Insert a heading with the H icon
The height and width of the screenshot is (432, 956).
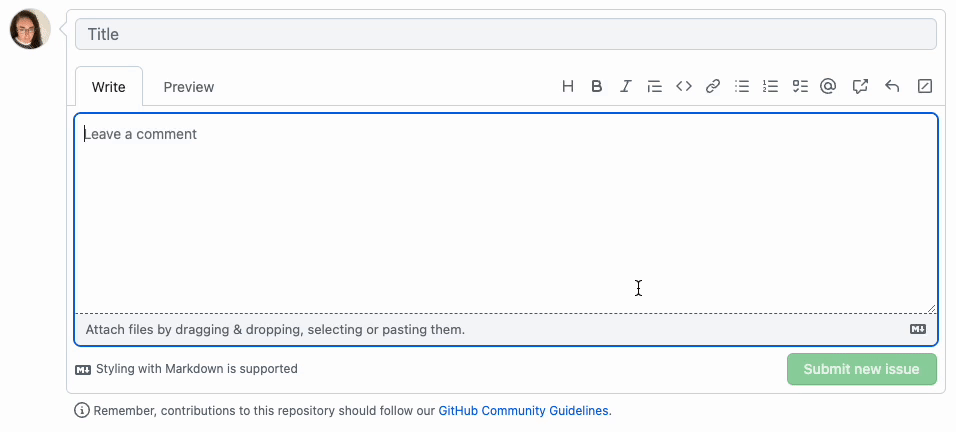coord(568,87)
